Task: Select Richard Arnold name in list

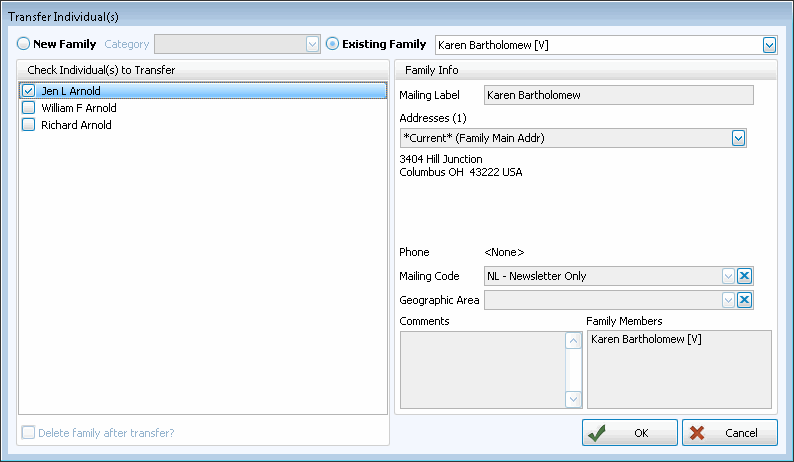Action: (x=76, y=125)
